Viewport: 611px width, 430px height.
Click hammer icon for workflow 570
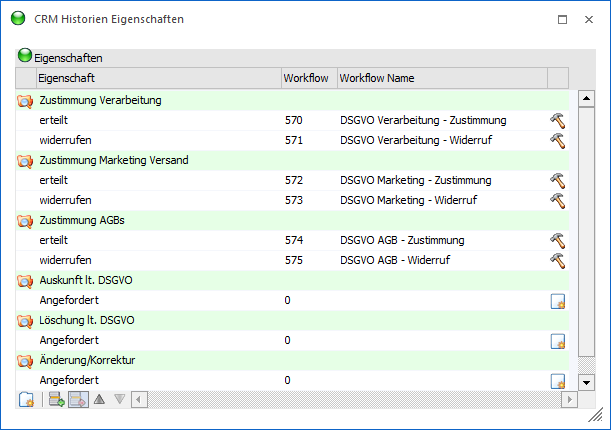[x=557, y=120]
